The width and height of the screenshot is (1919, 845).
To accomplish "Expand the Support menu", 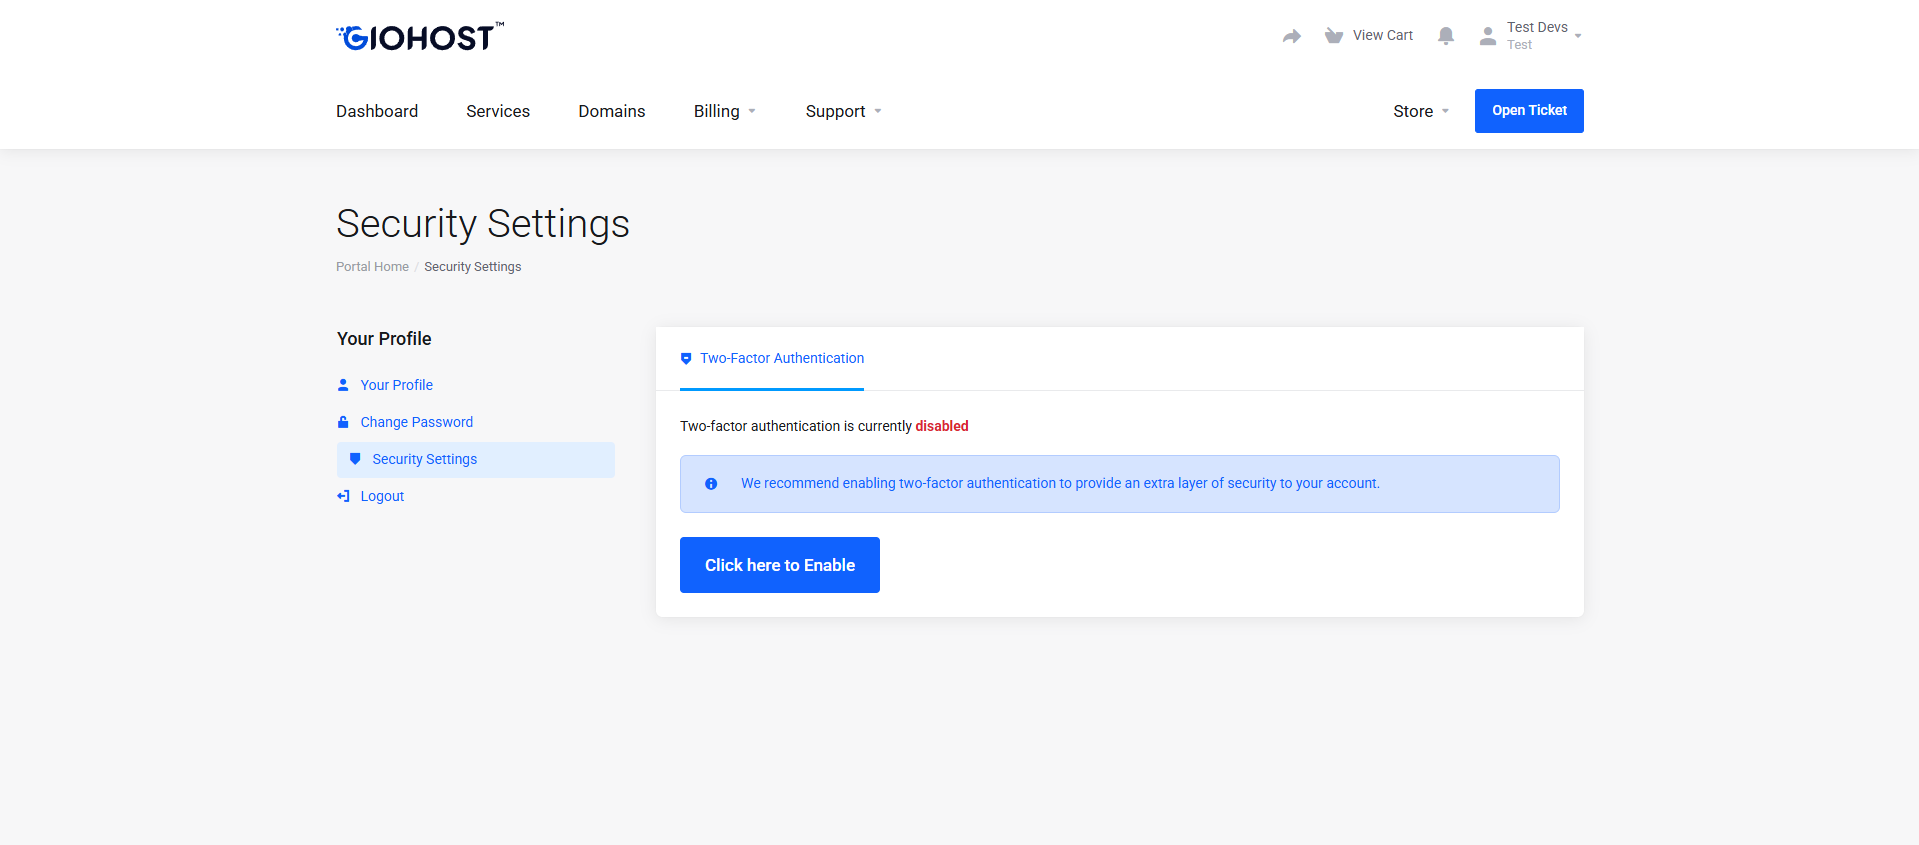I will (x=844, y=111).
